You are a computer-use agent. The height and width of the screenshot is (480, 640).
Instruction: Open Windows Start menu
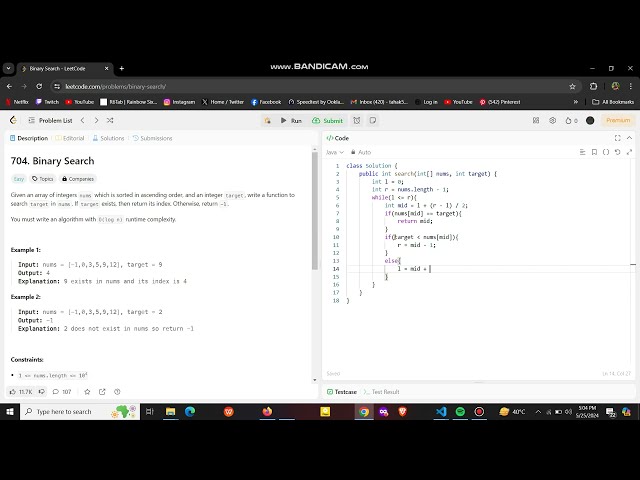(x=10, y=412)
